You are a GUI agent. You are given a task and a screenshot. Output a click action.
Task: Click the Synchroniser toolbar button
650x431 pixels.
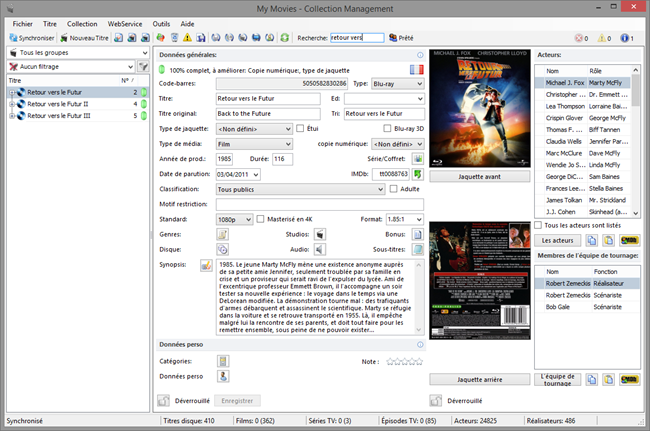32,38
